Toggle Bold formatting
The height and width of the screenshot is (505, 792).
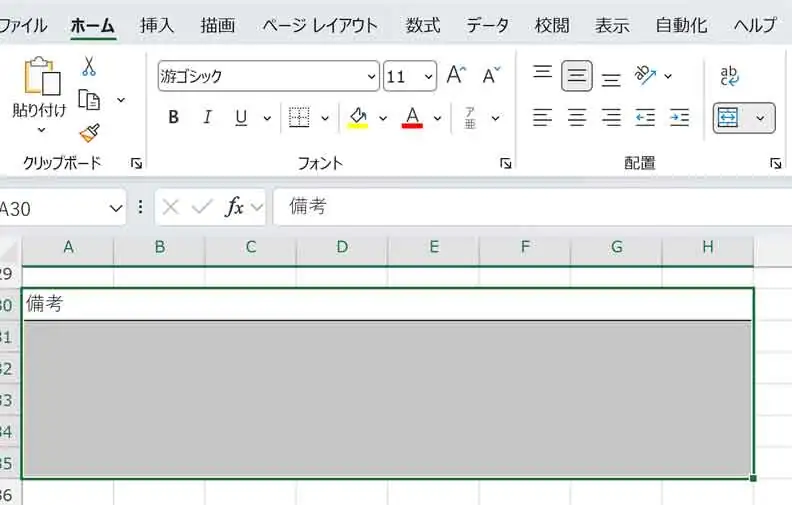pos(173,118)
